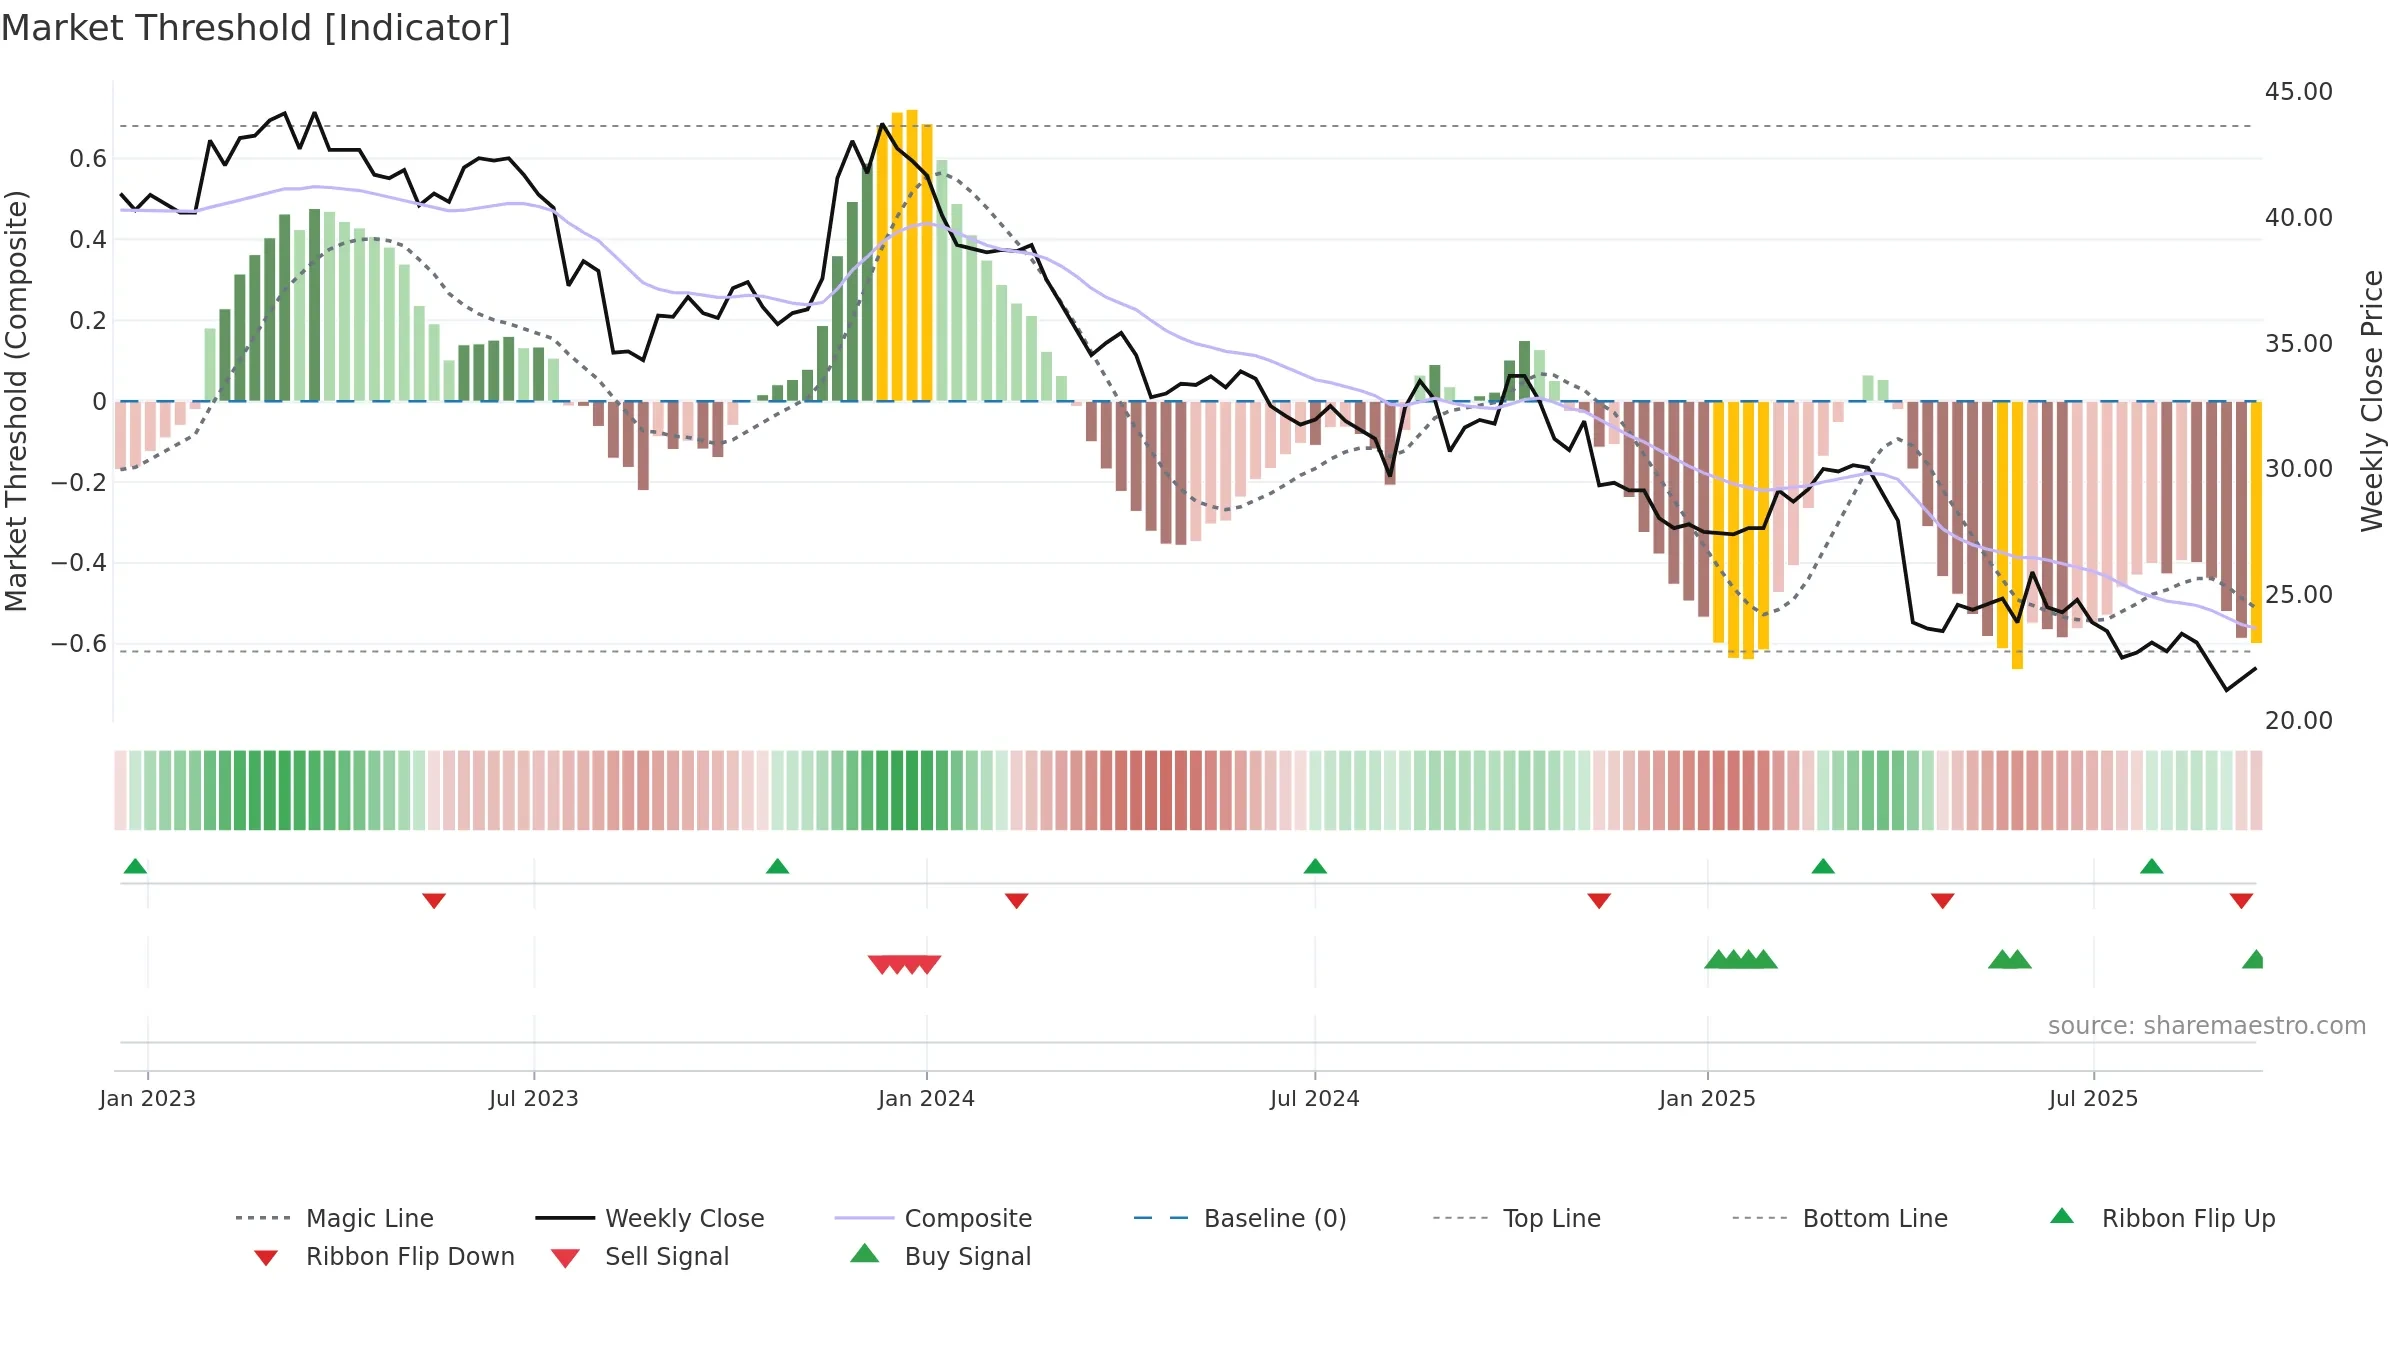Viewport: 2400px width, 1350px height.
Task: Click the red Ribbon Flip Down legend triangle
Action: coord(266,1258)
